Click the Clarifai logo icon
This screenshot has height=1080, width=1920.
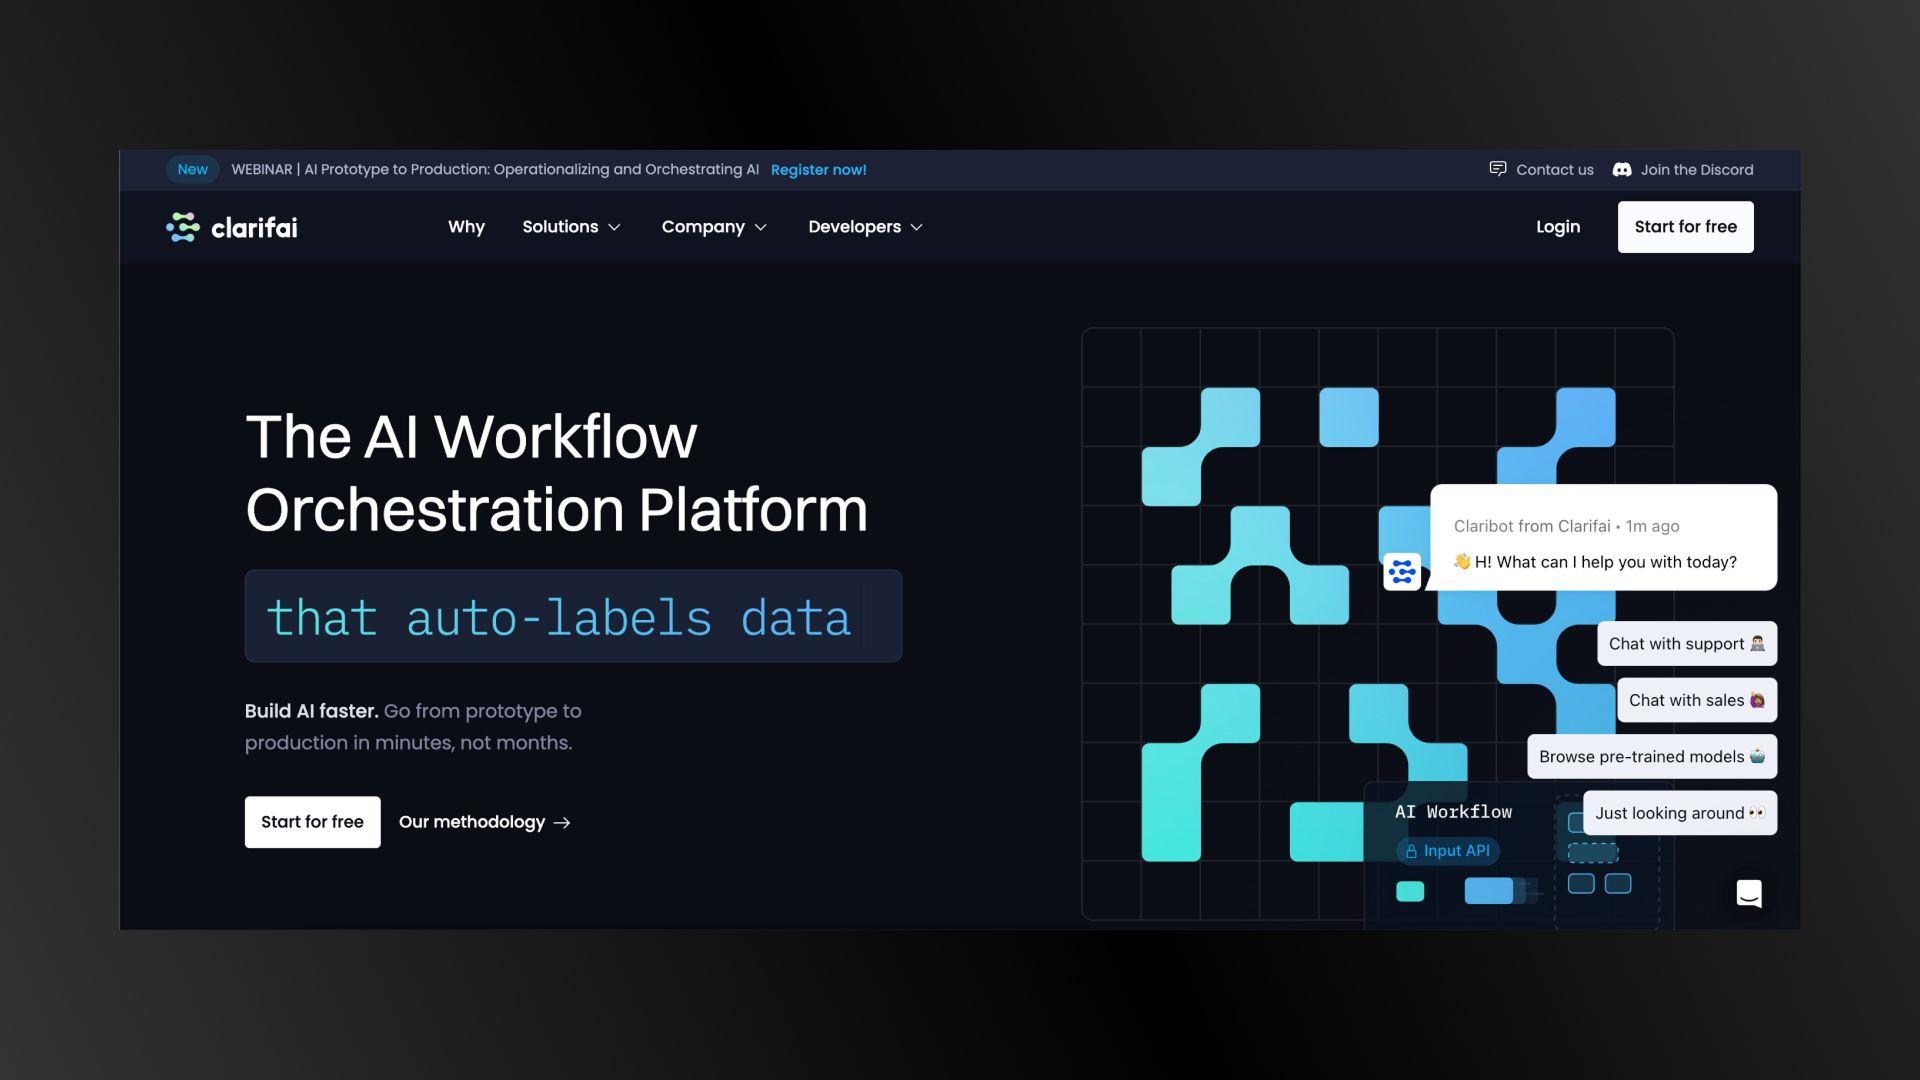[183, 227]
